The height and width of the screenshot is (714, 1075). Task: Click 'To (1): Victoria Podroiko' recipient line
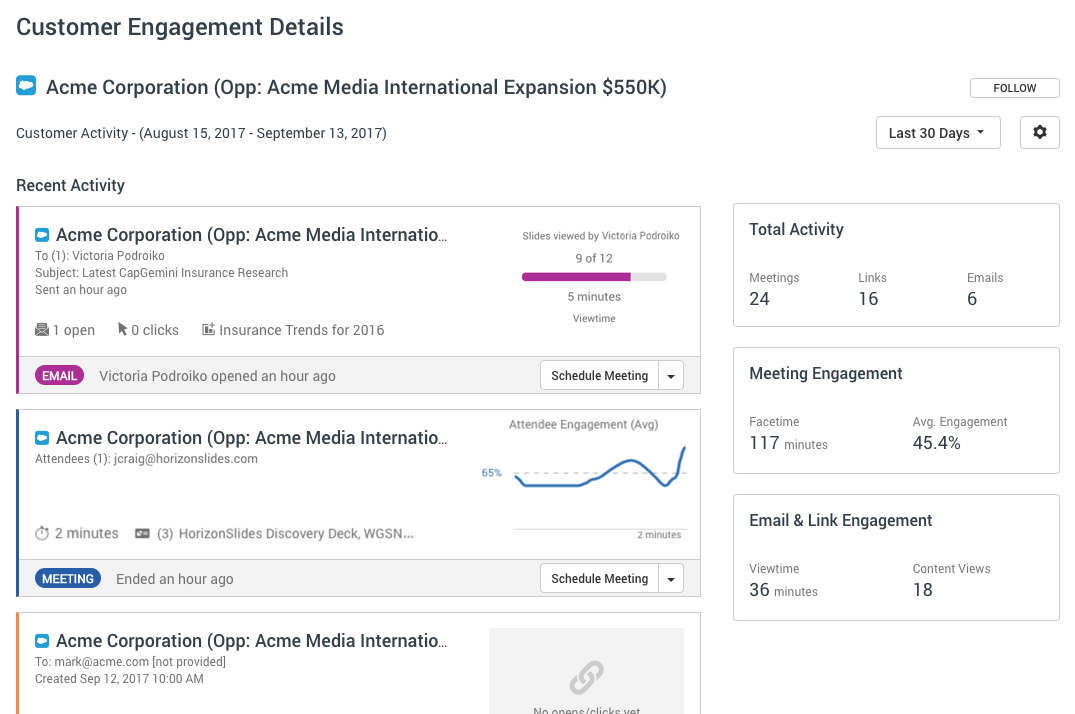(x=100, y=256)
